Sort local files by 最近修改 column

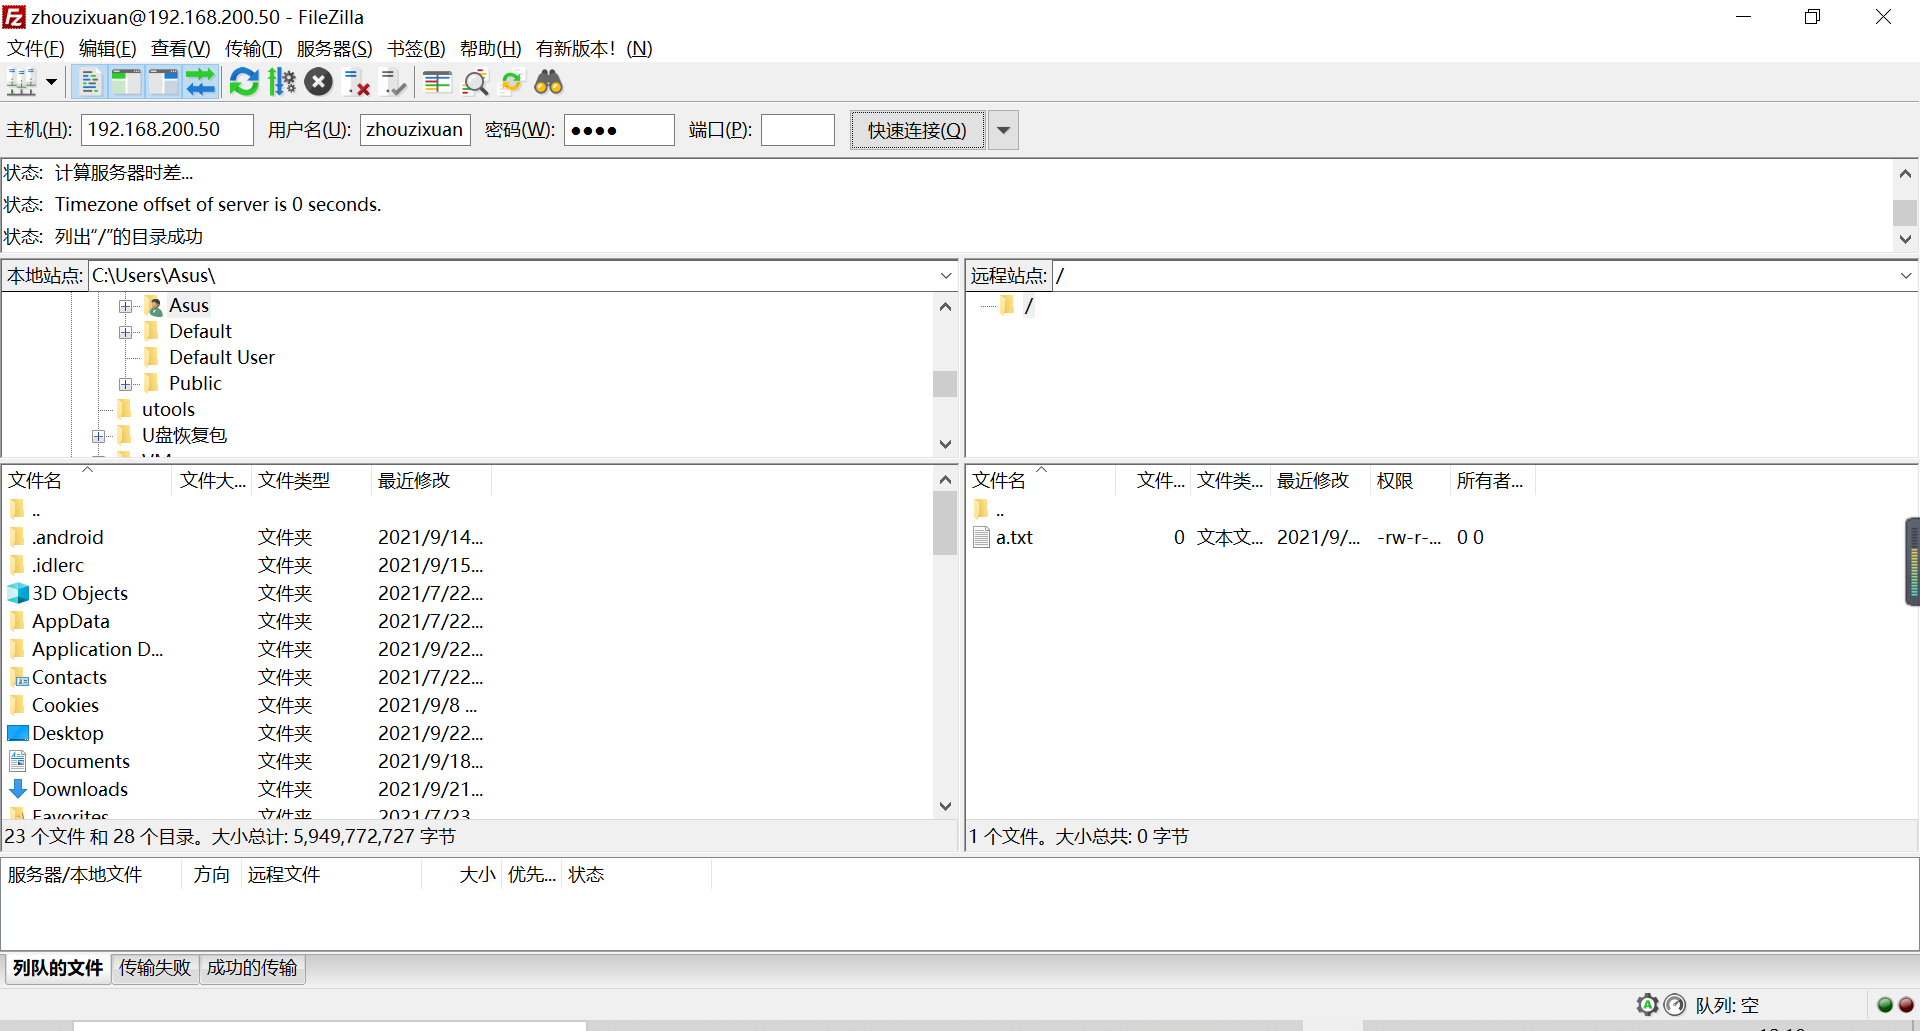431,480
